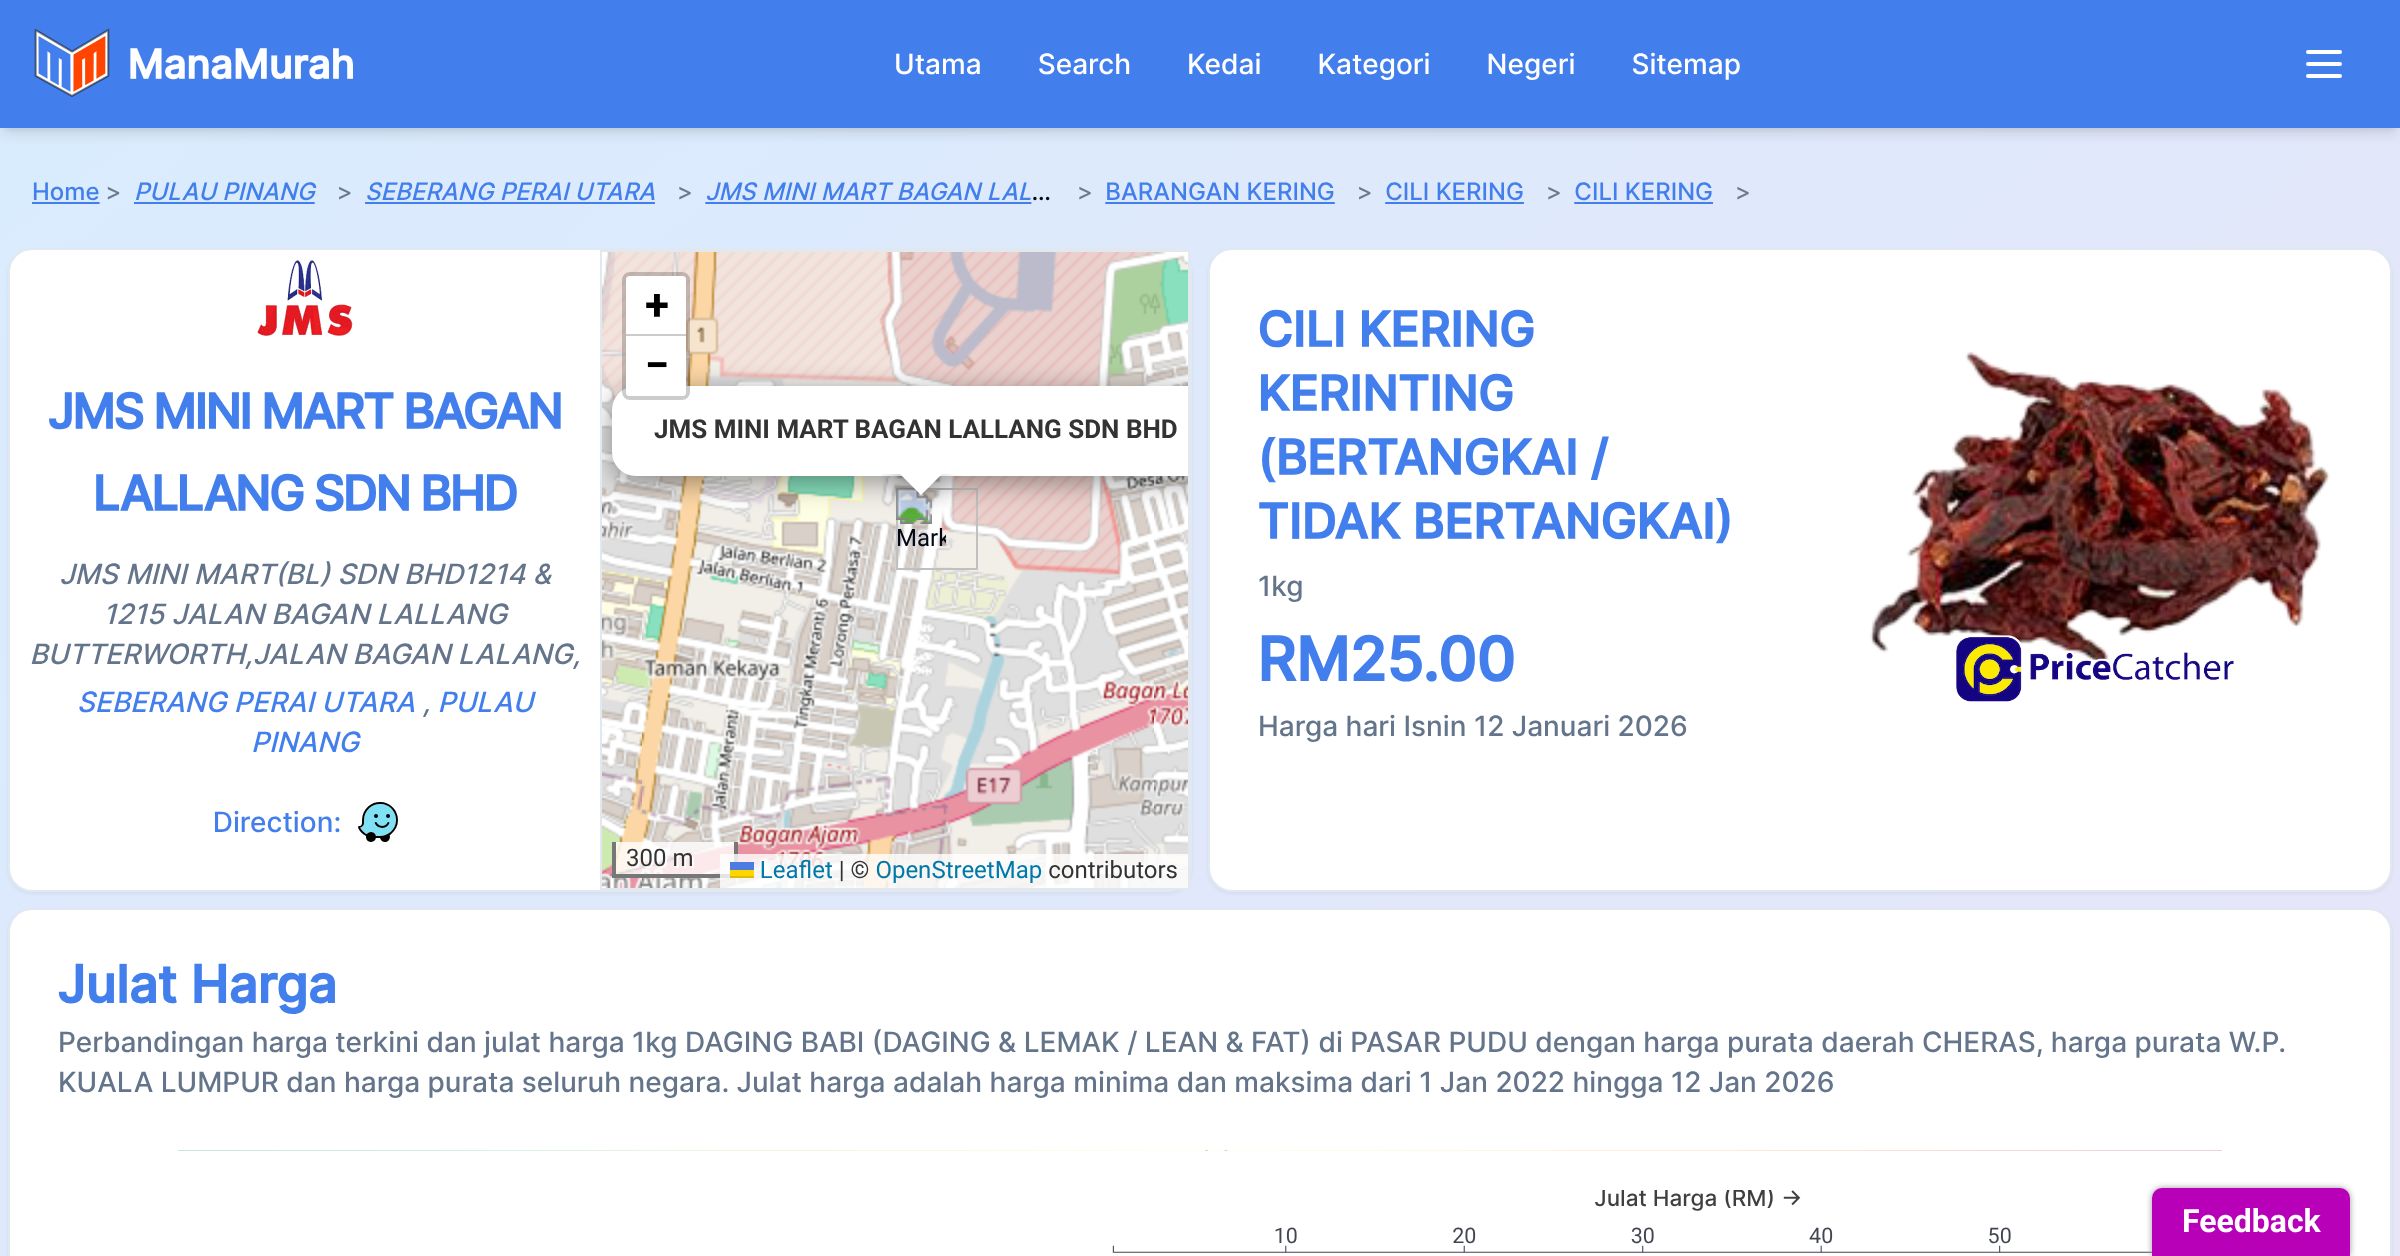Zoom out on the store map
This screenshot has width=2400, height=1256.
click(x=656, y=366)
